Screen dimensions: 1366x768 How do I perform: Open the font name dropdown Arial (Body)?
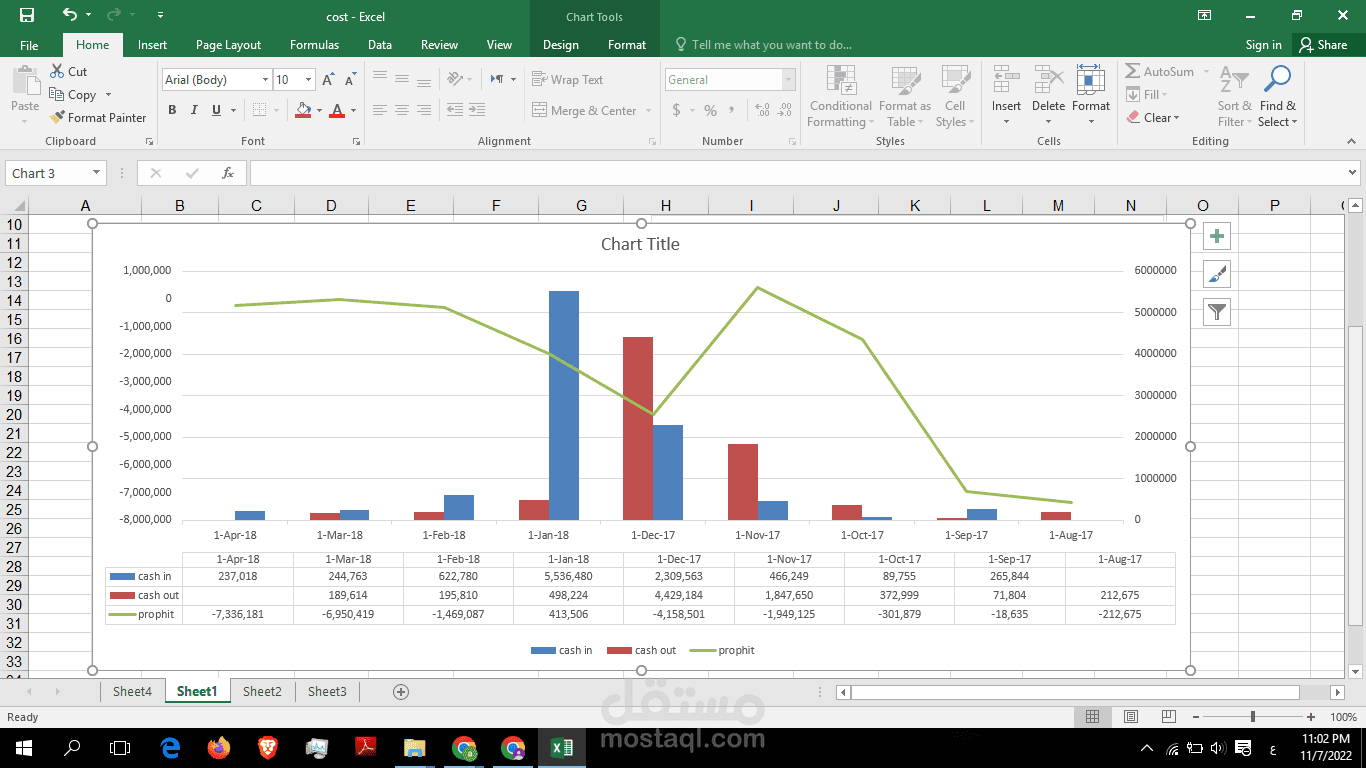[x=265, y=80]
